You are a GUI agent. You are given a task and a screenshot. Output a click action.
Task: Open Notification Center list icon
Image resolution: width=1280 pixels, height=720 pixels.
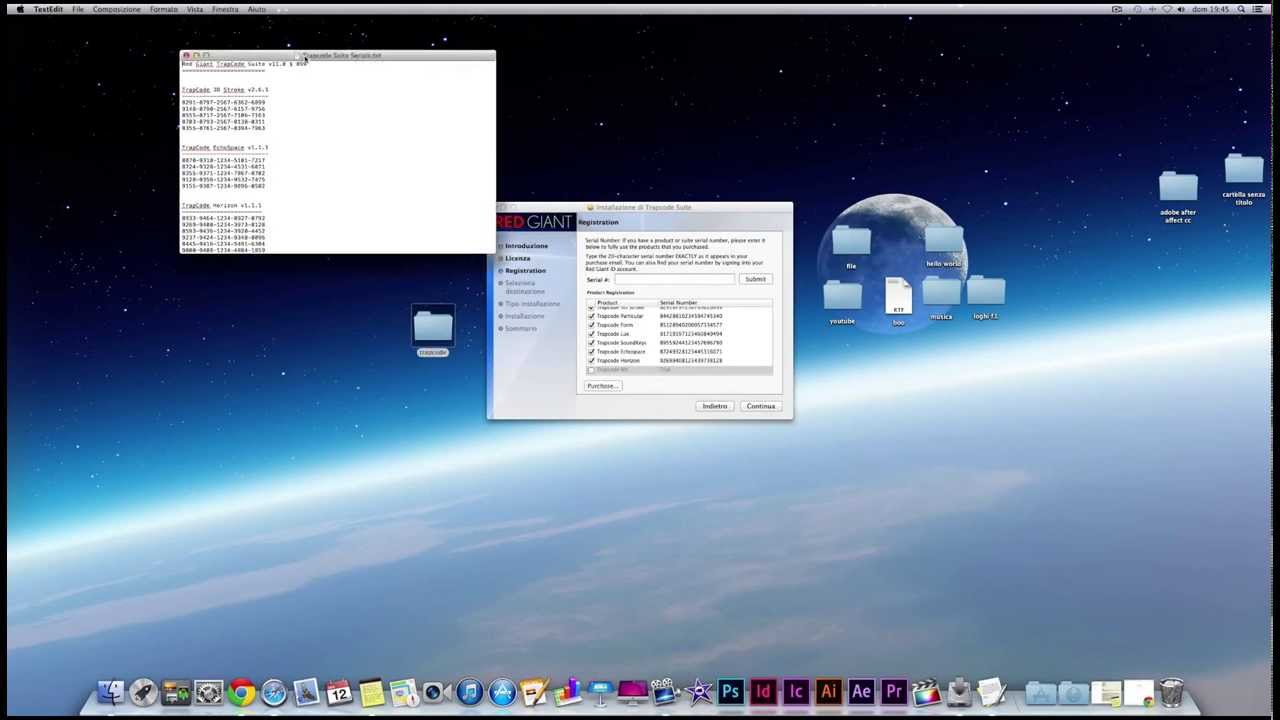(x=1258, y=9)
